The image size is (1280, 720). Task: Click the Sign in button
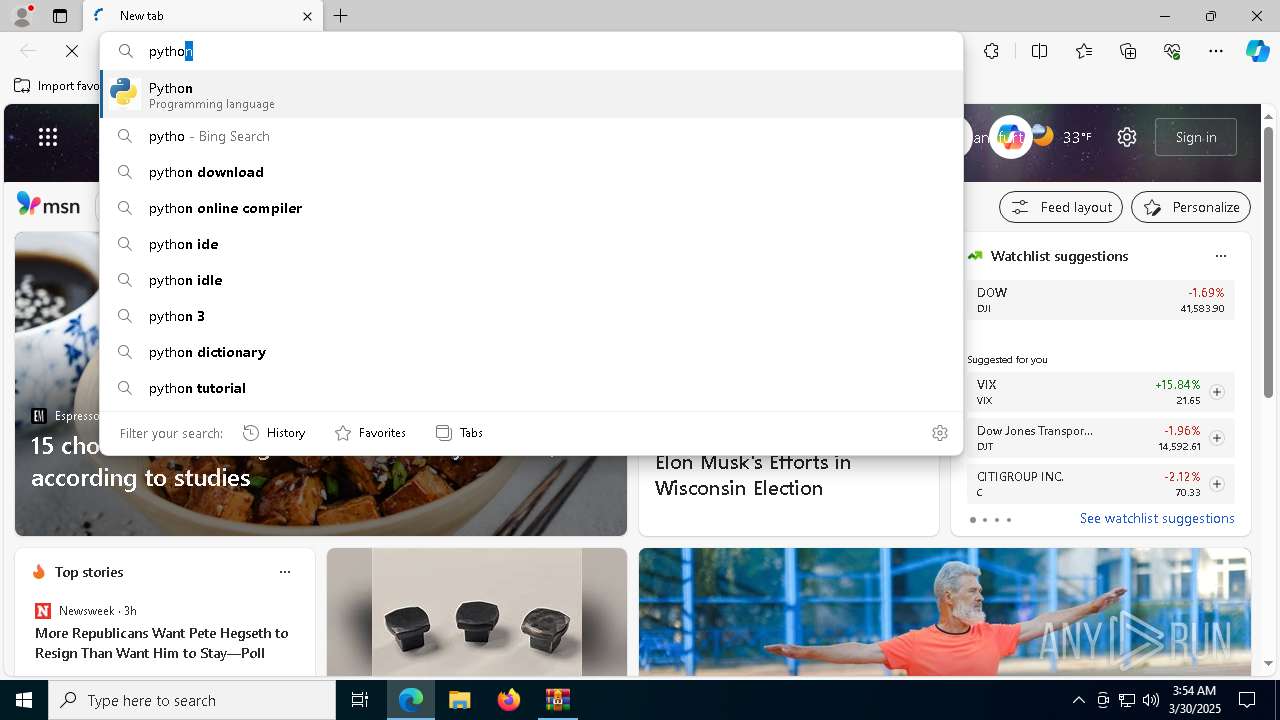[1196, 137]
